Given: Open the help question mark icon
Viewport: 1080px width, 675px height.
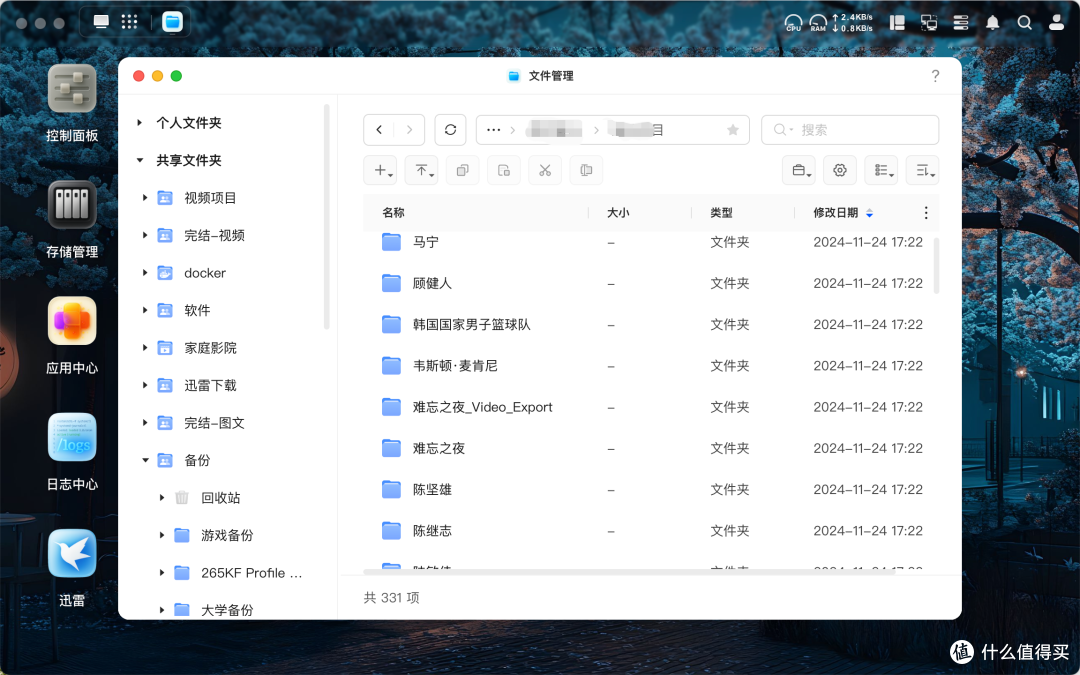Looking at the screenshot, I should coord(935,76).
